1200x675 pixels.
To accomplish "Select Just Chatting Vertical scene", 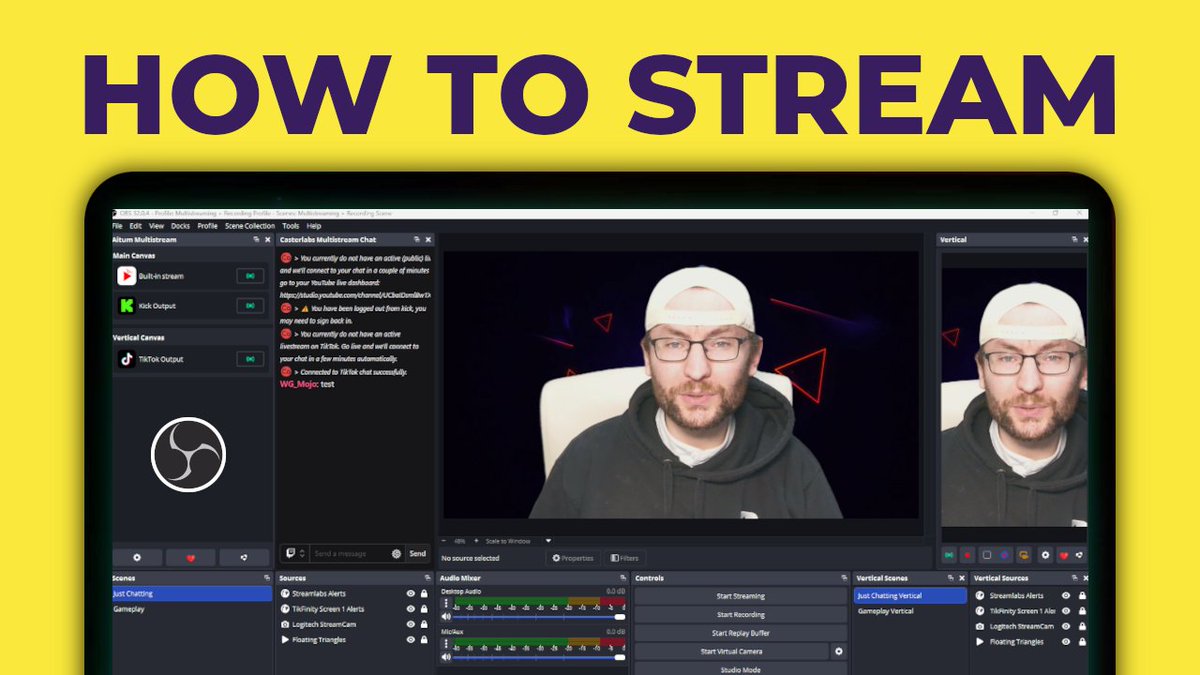I will point(911,595).
